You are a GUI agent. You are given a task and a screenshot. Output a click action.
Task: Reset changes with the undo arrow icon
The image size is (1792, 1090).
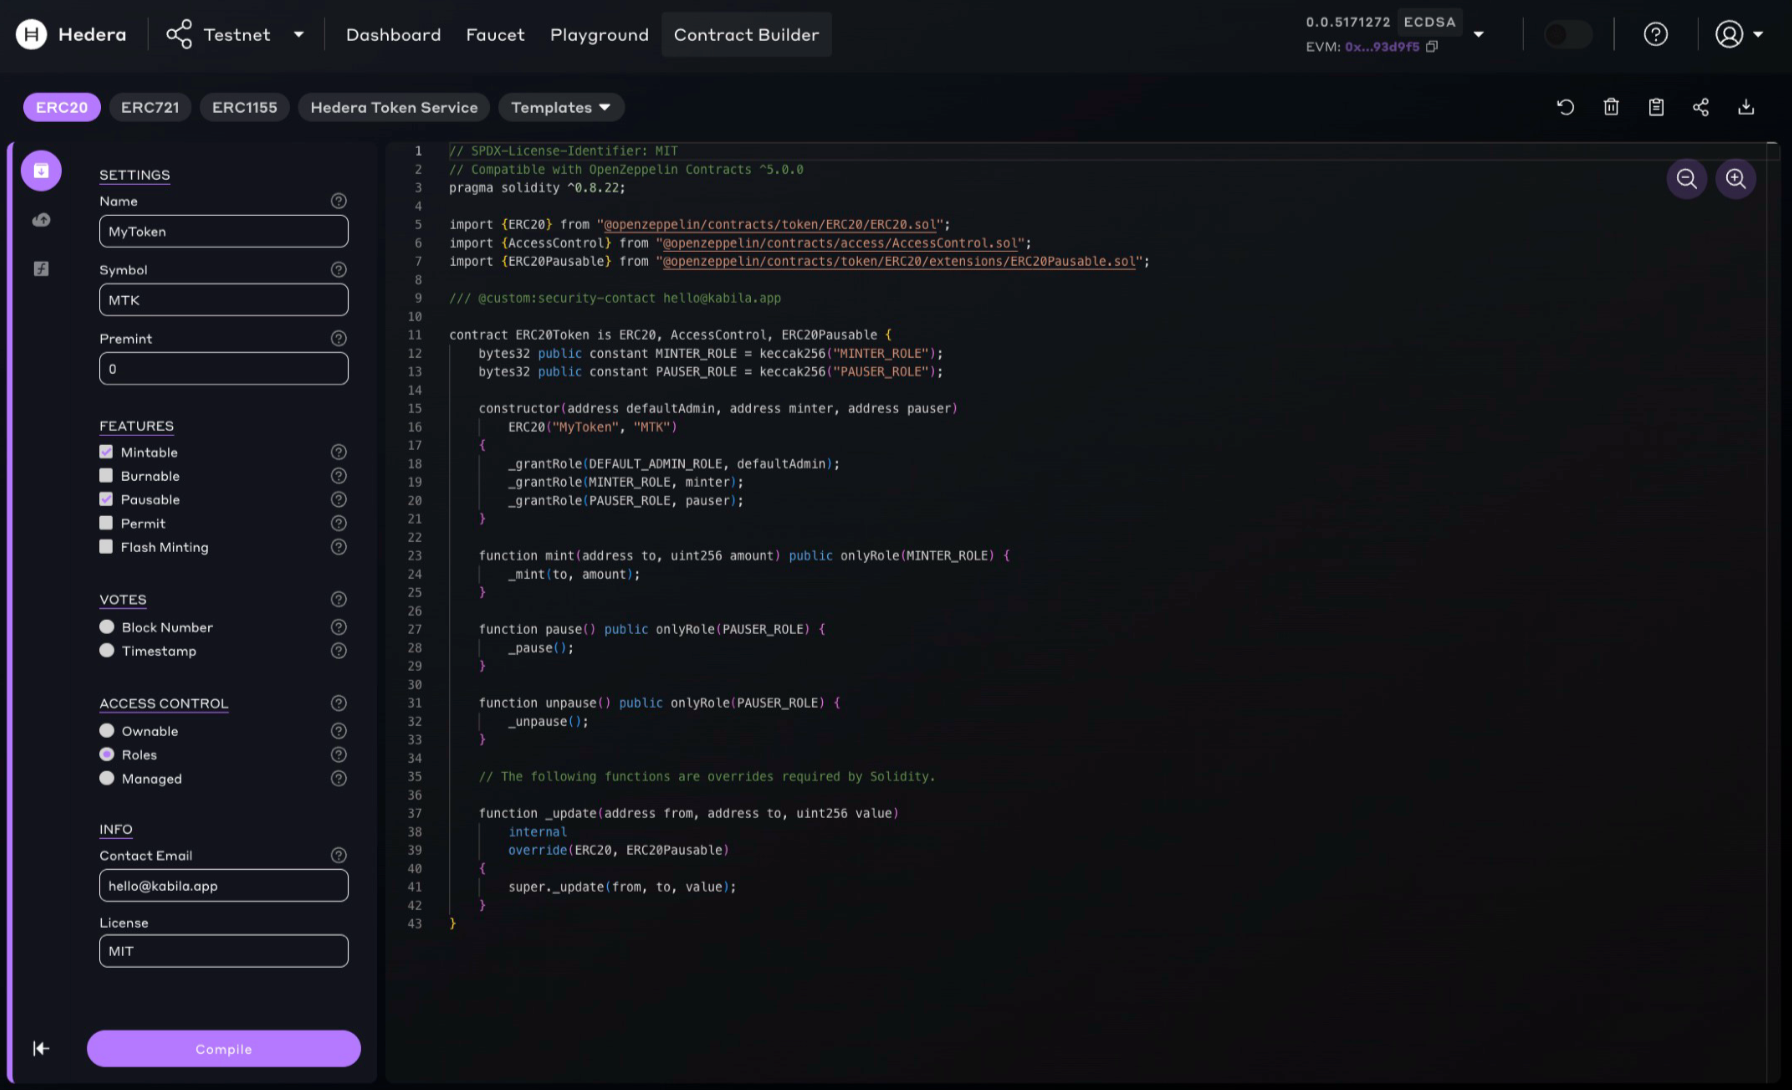point(1566,107)
